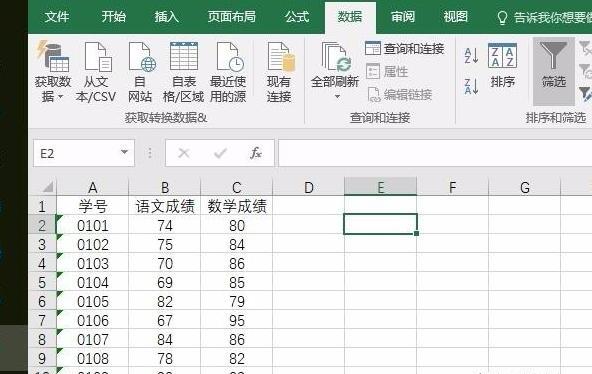Image resolution: width=592 pixels, height=374 pixels.
Task: Click the 获取数据 icon
Action: 53,56
